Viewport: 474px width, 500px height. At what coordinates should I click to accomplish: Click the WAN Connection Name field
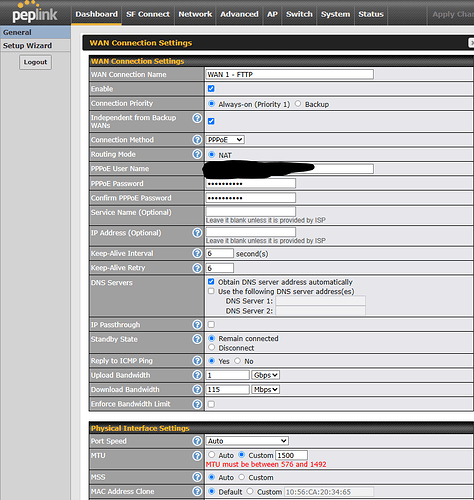[290, 74]
